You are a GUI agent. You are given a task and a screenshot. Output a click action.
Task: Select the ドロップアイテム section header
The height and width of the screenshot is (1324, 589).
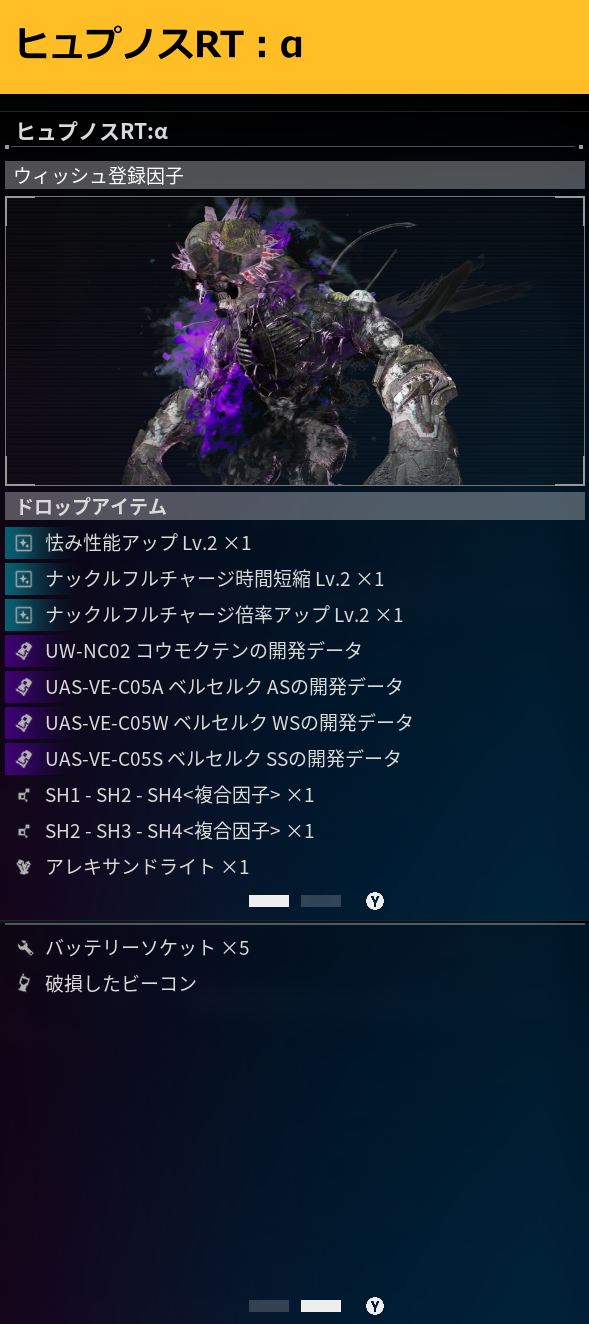(295, 506)
